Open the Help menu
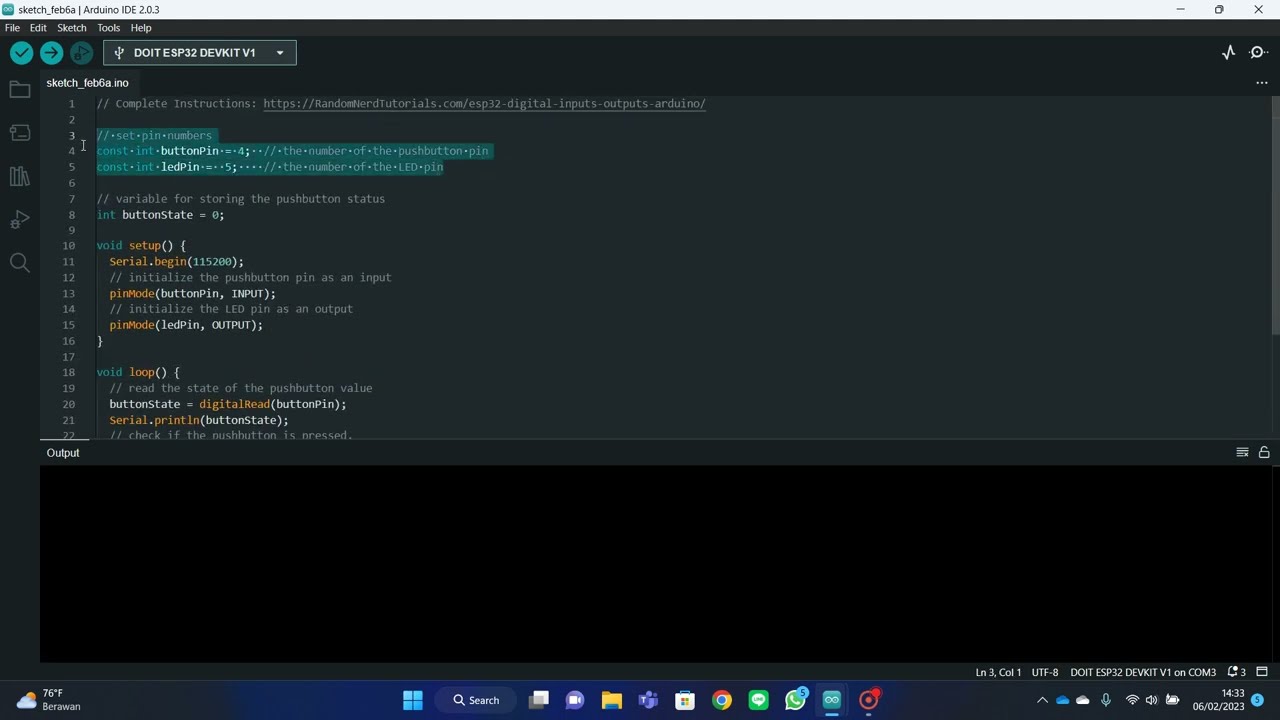Viewport: 1280px width, 720px height. [x=141, y=28]
